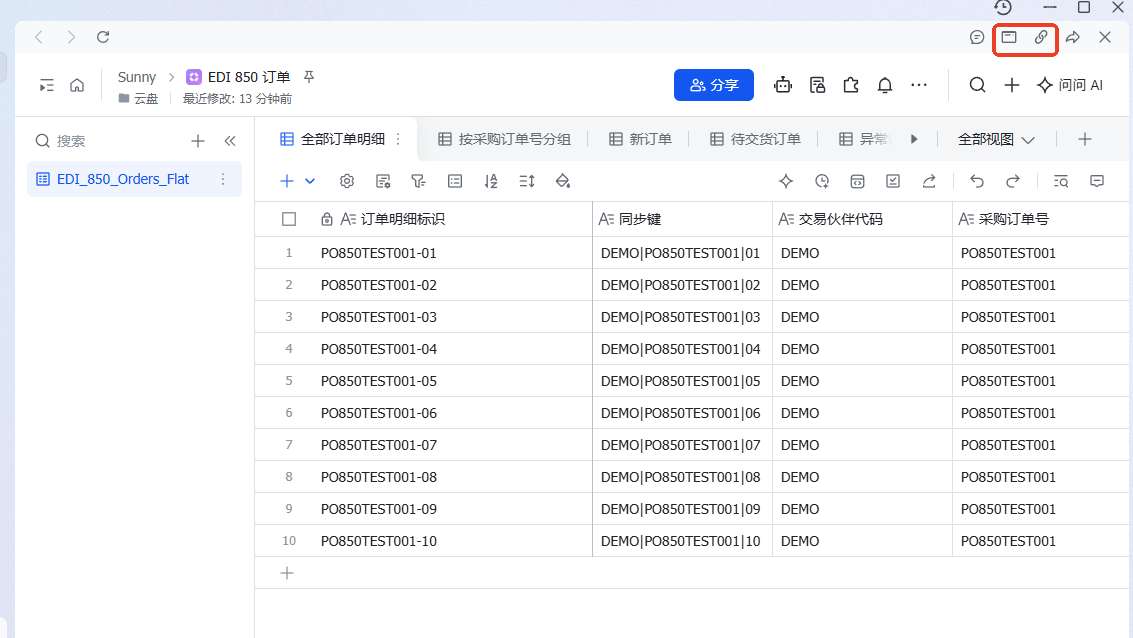Image resolution: width=1133 pixels, height=638 pixels.
Task: Open the filter records icon
Action: (418, 181)
